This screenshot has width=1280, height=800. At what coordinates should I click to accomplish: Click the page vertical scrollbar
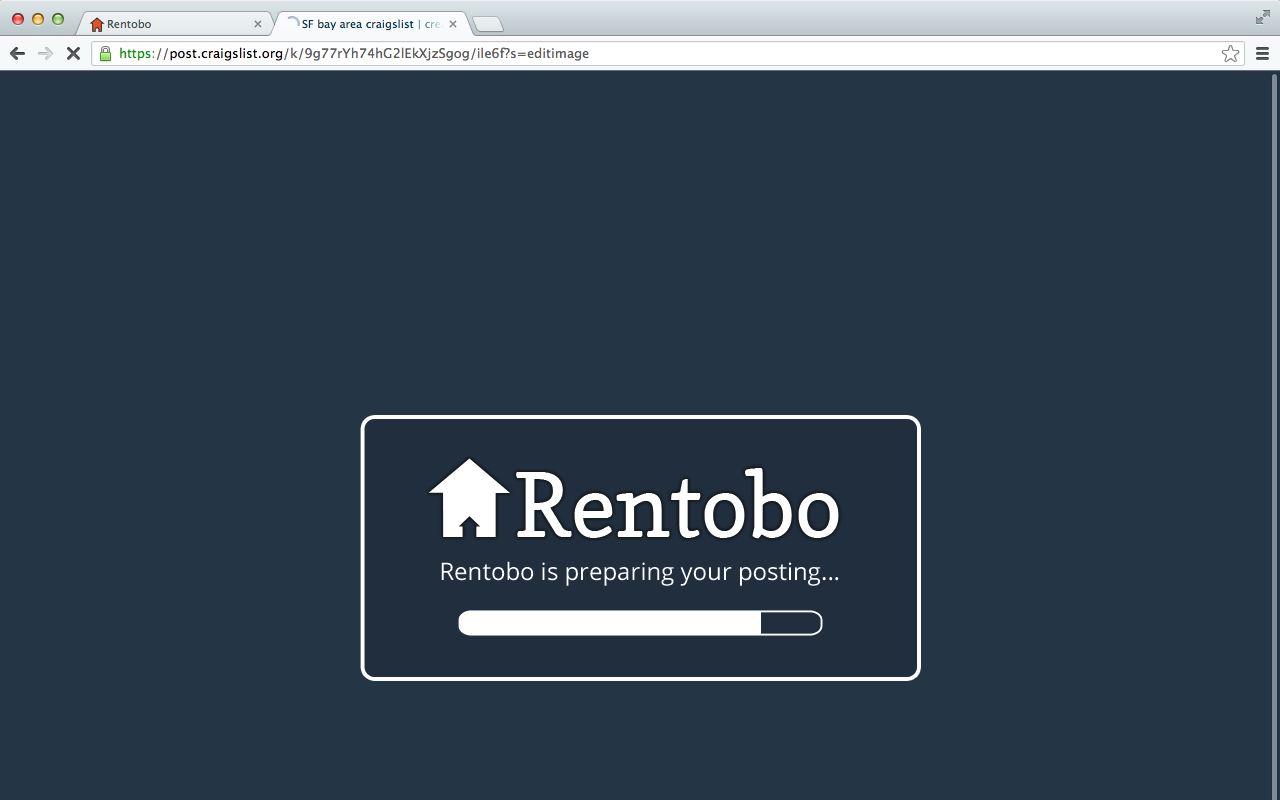[x=1274, y=435]
